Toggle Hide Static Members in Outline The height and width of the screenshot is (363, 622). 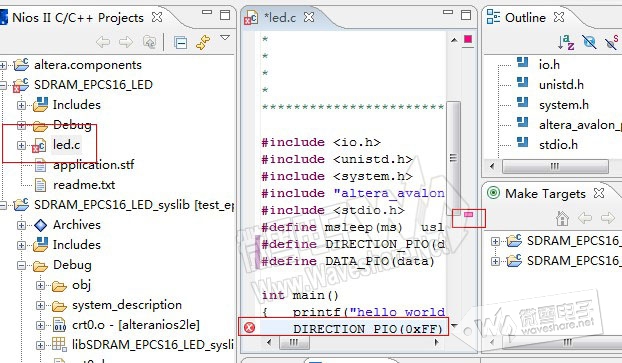pyautogui.click(x=612, y=42)
